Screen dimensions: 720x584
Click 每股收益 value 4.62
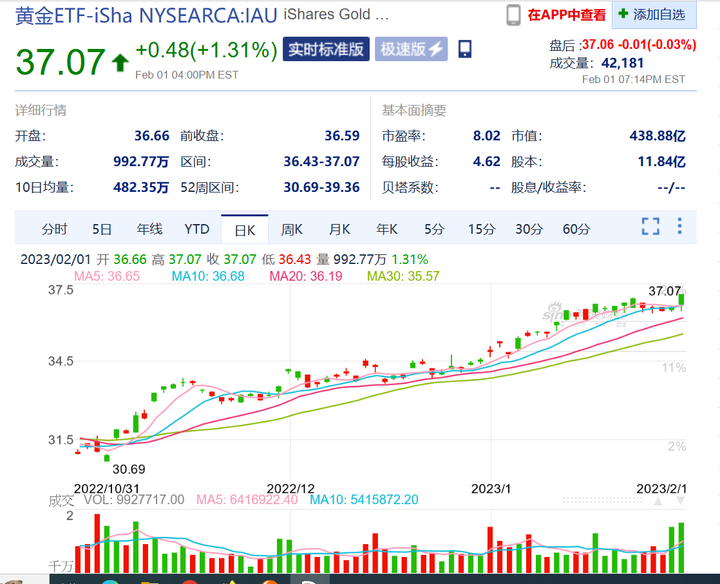coord(486,162)
